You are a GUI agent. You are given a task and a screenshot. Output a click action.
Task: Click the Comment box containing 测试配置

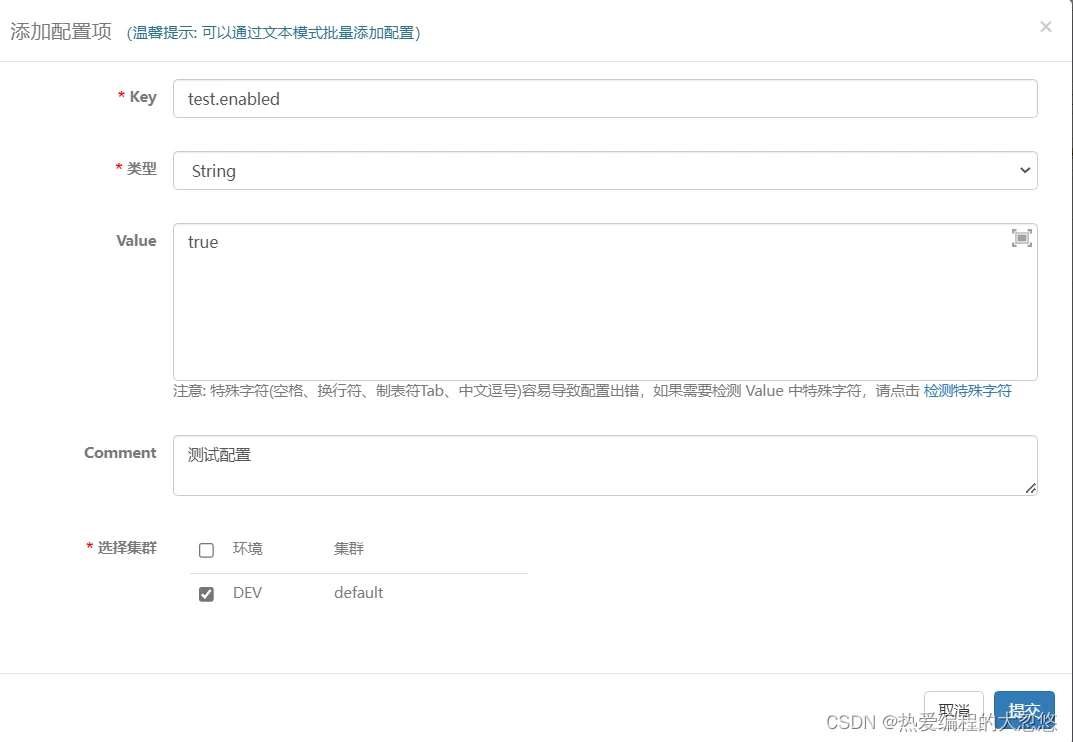pyautogui.click(x=600, y=465)
